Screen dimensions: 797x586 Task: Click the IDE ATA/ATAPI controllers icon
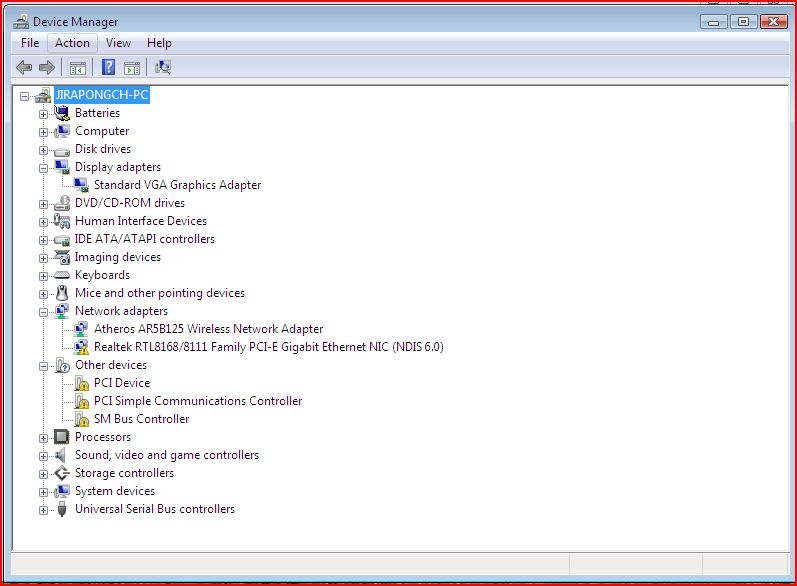coord(62,239)
